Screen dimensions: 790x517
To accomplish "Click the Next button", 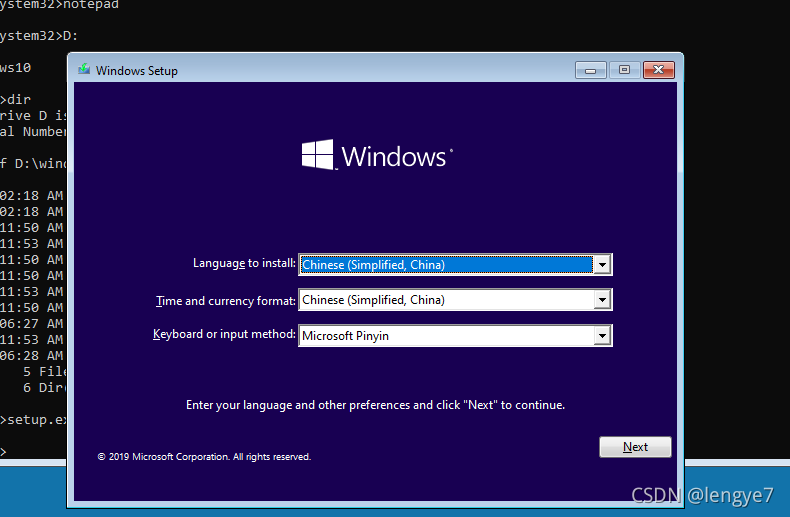I will [635, 447].
